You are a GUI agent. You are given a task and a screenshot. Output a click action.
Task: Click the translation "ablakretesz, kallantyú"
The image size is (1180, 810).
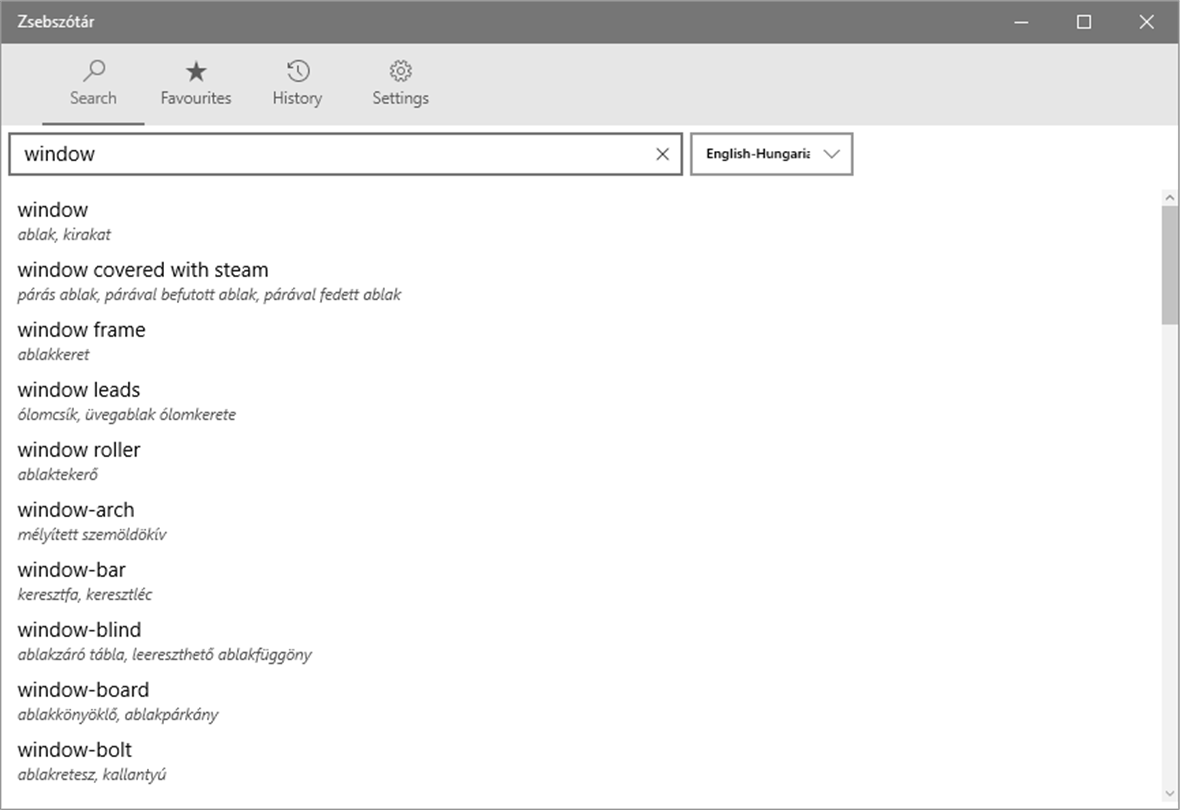point(92,775)
